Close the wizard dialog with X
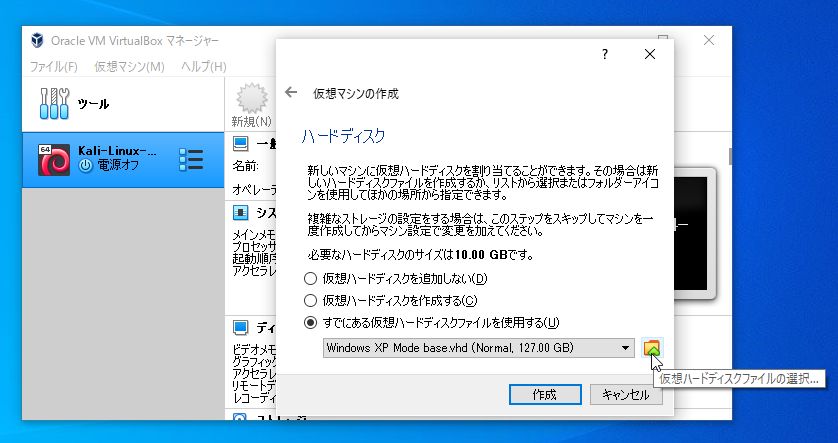 (649, 54)
